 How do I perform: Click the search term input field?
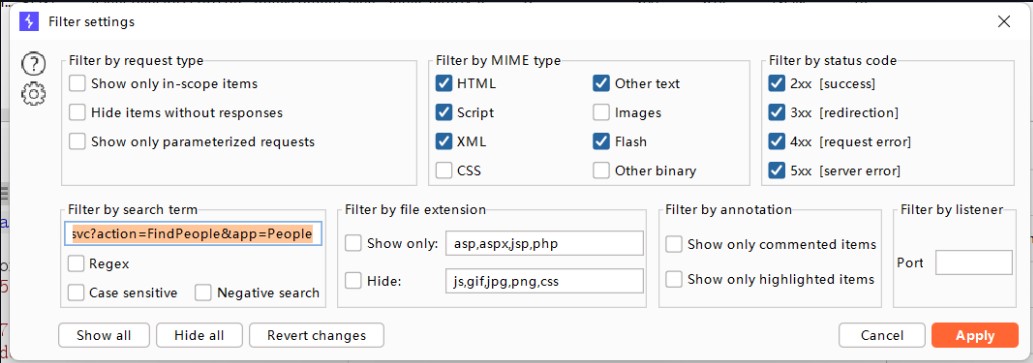pyautogui.click(x=193, y=235)
